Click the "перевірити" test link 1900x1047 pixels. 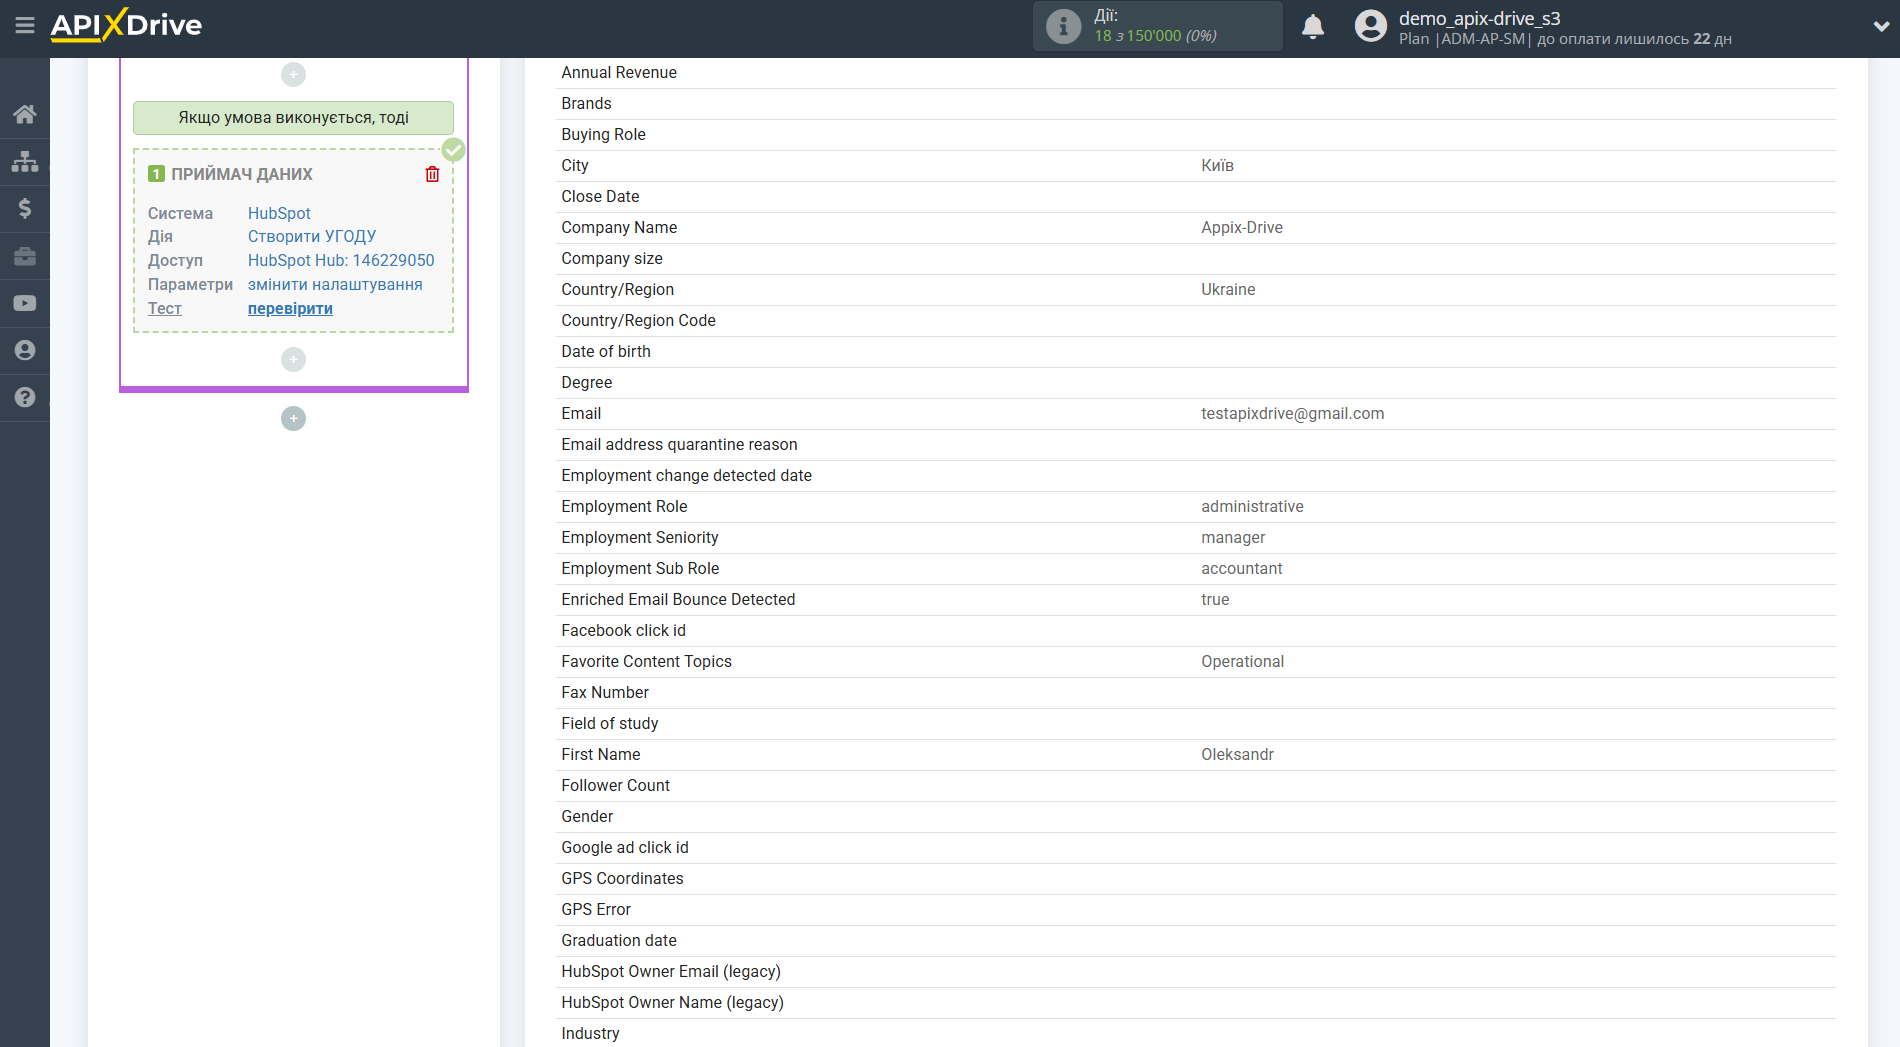tap(290, 308)
